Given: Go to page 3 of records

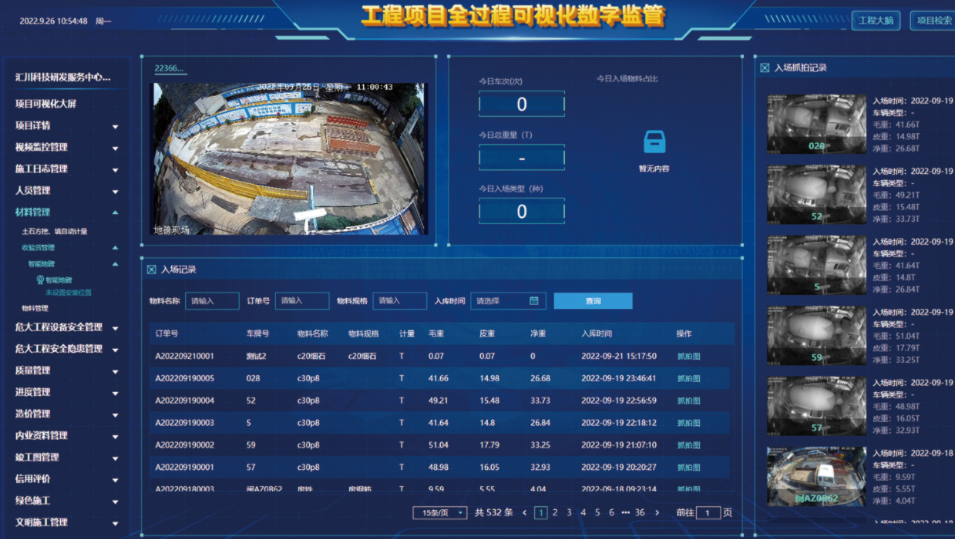Looking at the screenshot, I should [569, 513].
